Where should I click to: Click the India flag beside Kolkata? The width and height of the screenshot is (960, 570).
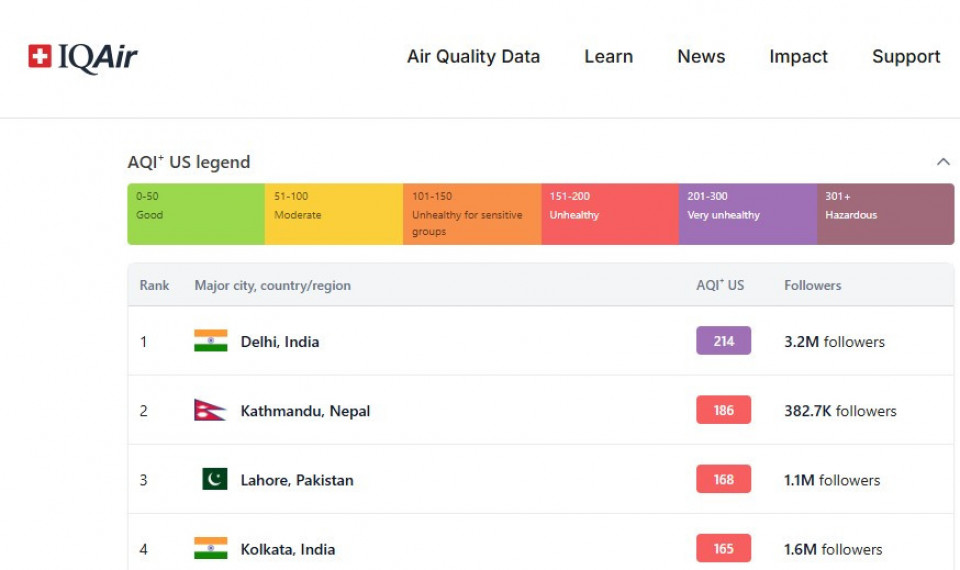click(x=210, y=548)
